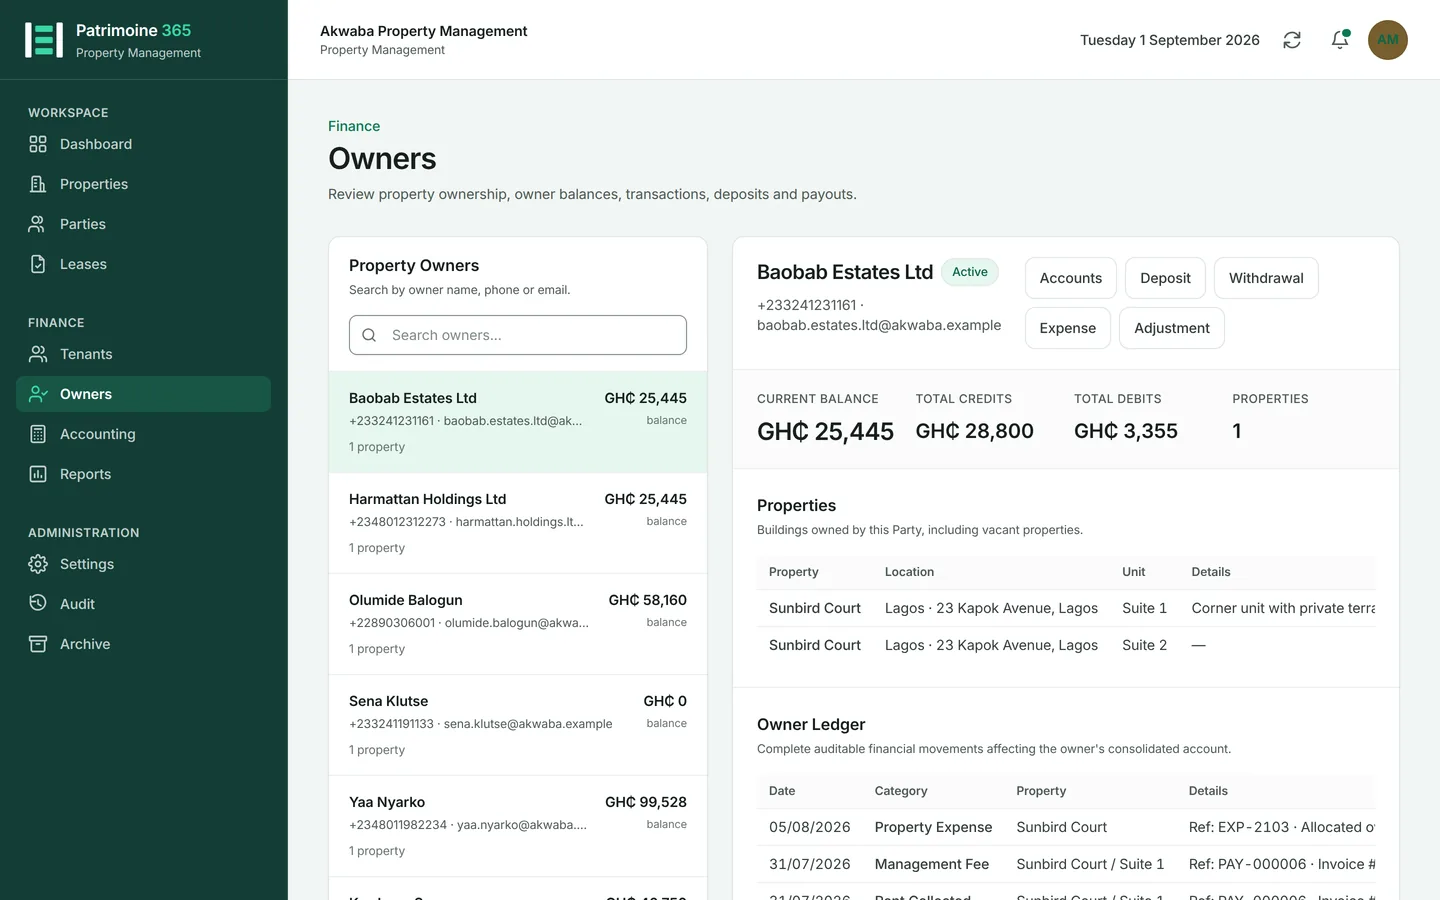Open the AM user avatar menu
Screen dimensions: 1440x900
pos(1388,40)
